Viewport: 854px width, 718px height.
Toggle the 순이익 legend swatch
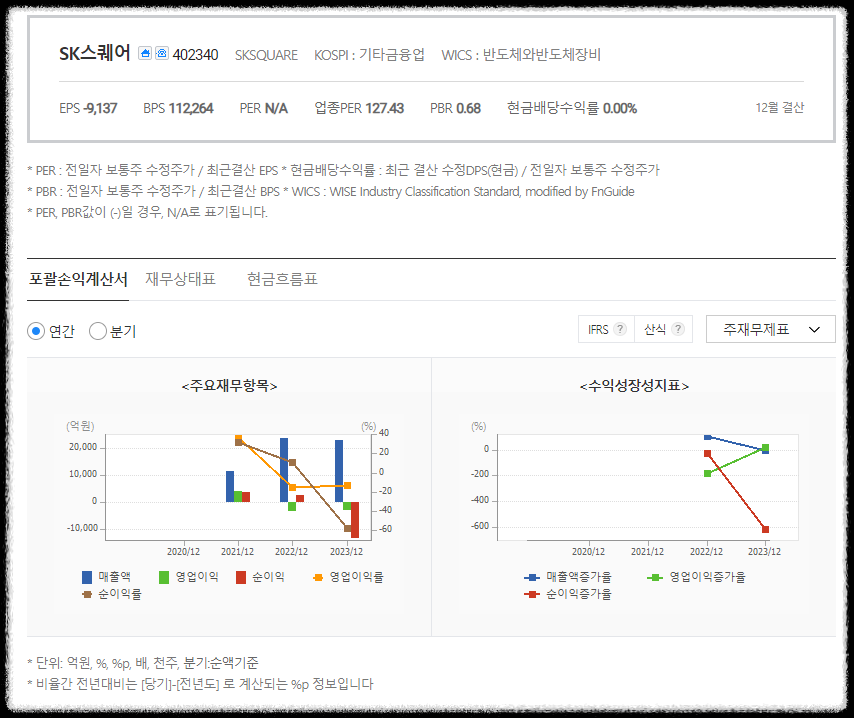coord(241,577)
